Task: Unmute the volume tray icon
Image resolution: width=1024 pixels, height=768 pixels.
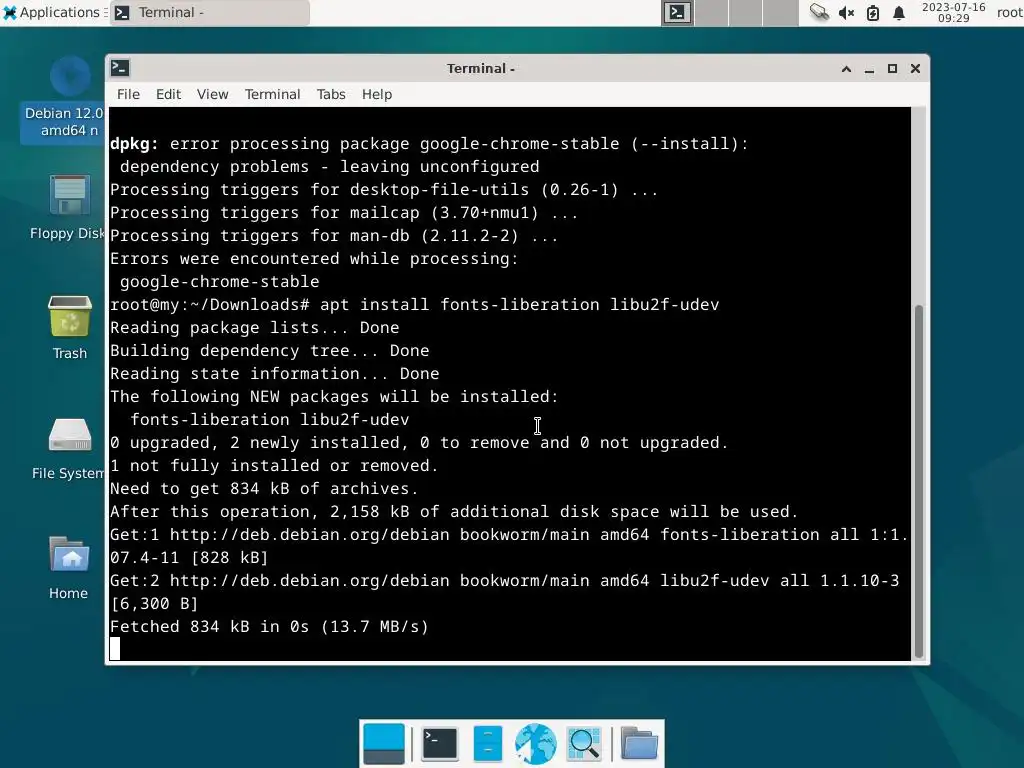Action: coord(846,12)
